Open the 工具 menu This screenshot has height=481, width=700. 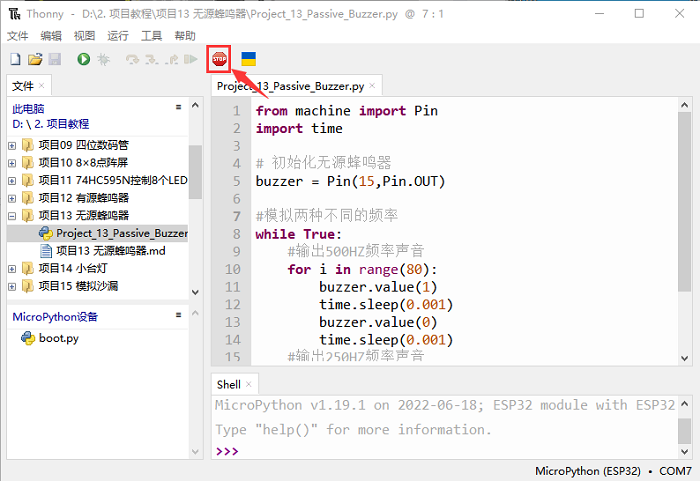point(151,35)
